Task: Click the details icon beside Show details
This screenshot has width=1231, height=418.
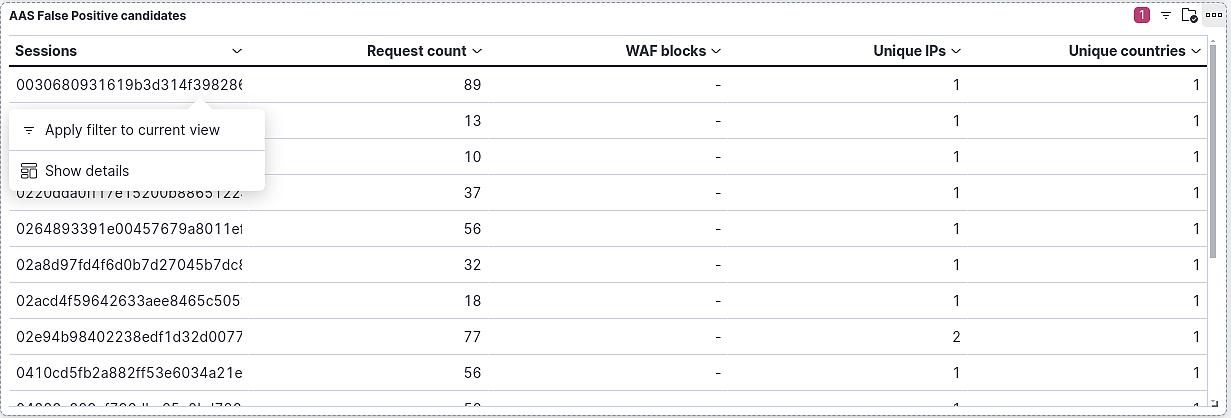Action: (x=29, y=171)
